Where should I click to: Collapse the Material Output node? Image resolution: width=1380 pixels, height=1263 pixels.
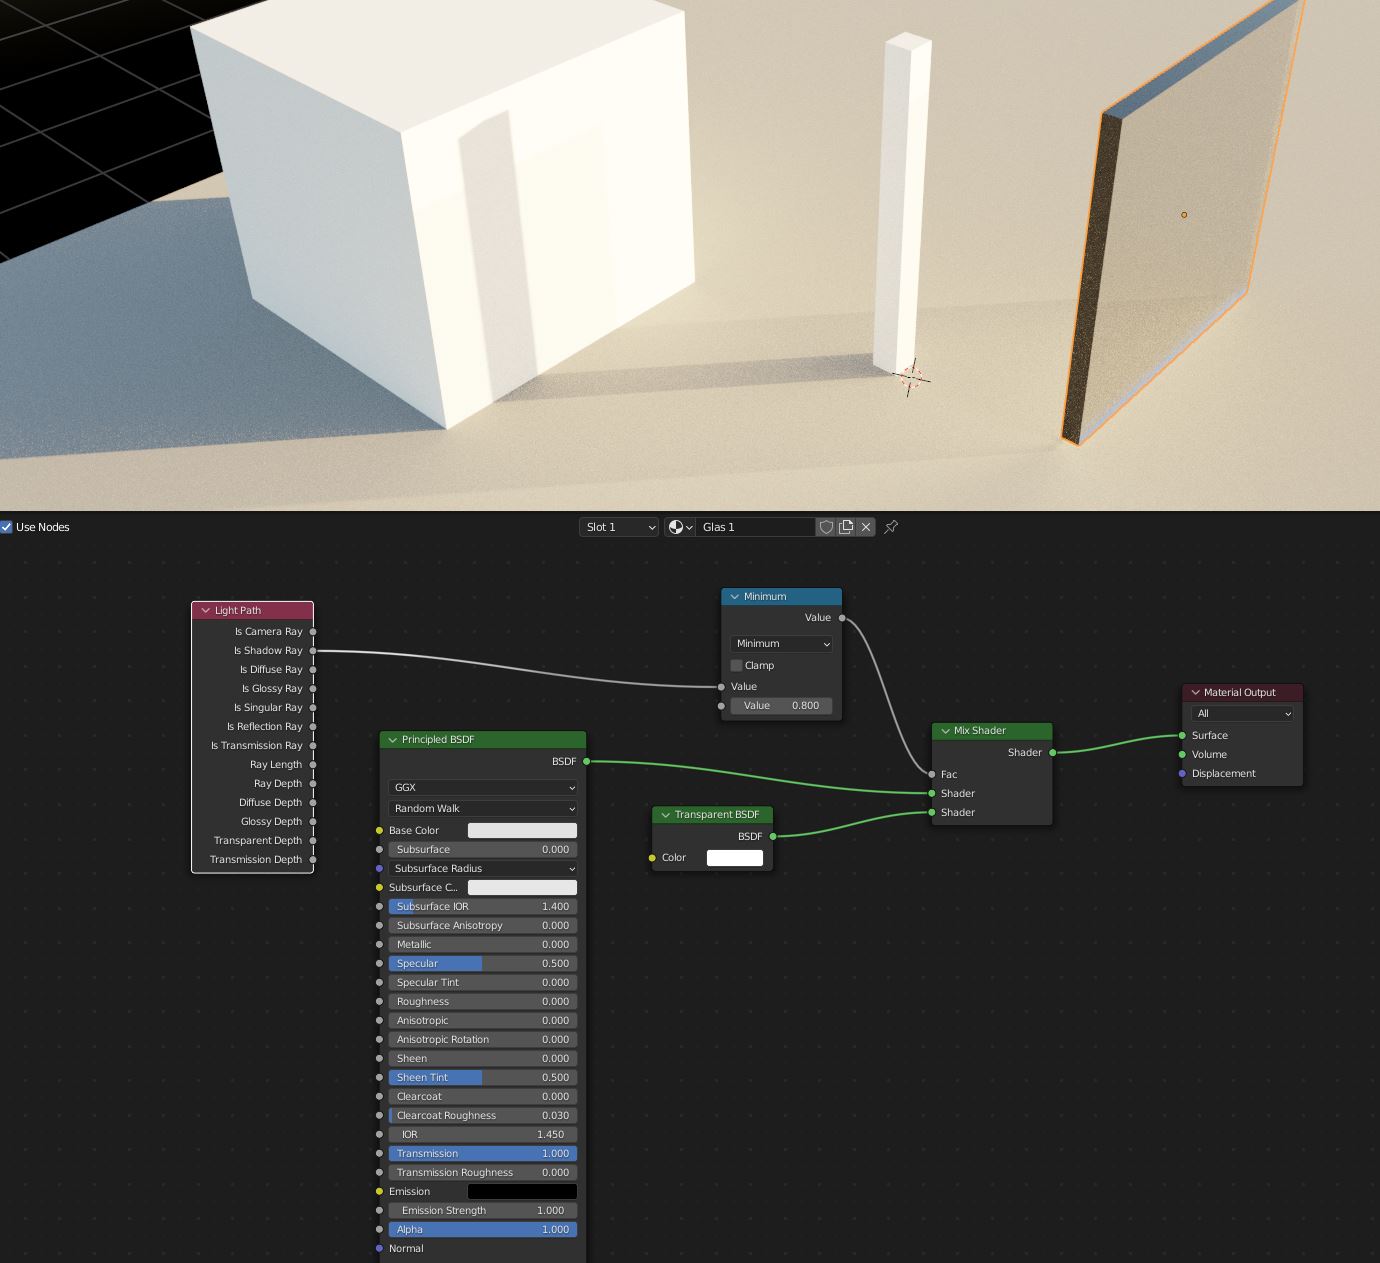(1195, 693)
